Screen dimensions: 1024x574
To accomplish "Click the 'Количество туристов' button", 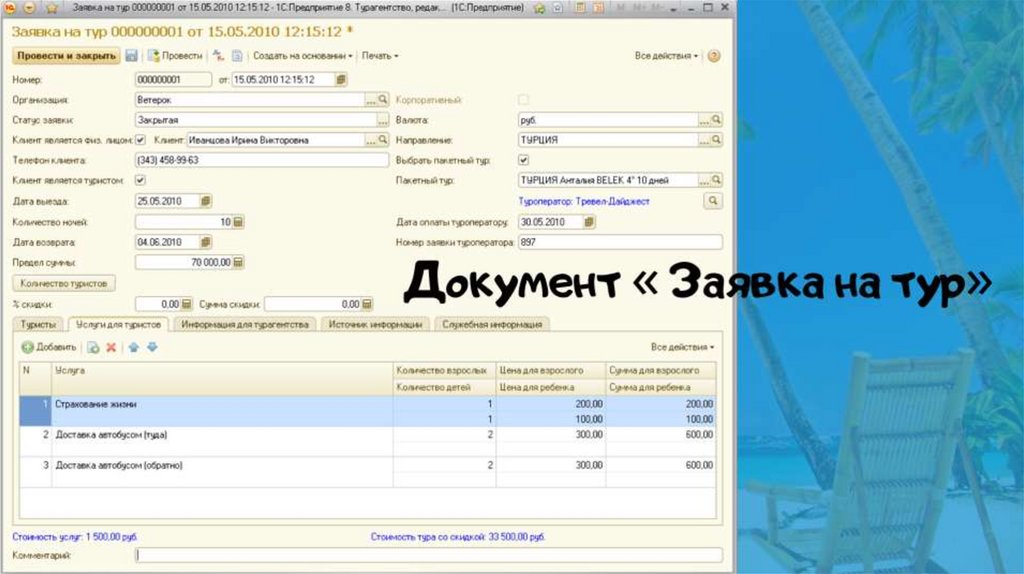I will pyautogui.click(x=62, y=283).
